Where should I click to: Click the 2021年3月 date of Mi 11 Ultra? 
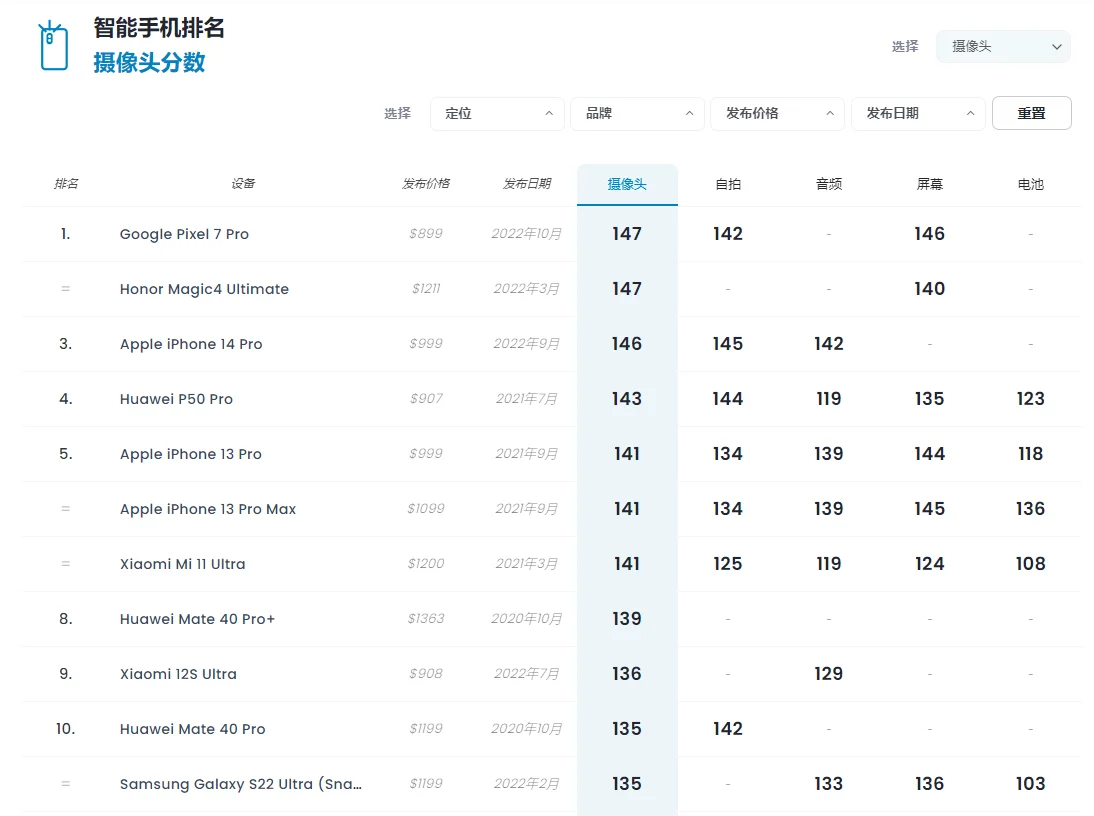click(x=527, y=564)
